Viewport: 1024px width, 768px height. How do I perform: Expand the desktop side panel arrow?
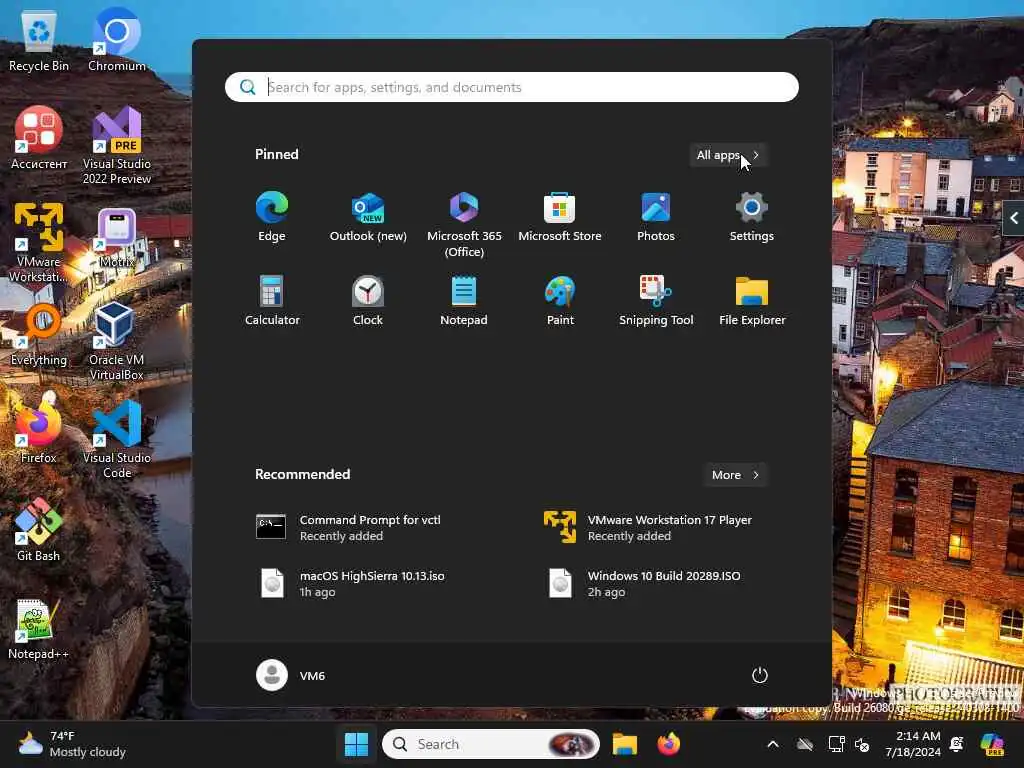point(1014,218)
